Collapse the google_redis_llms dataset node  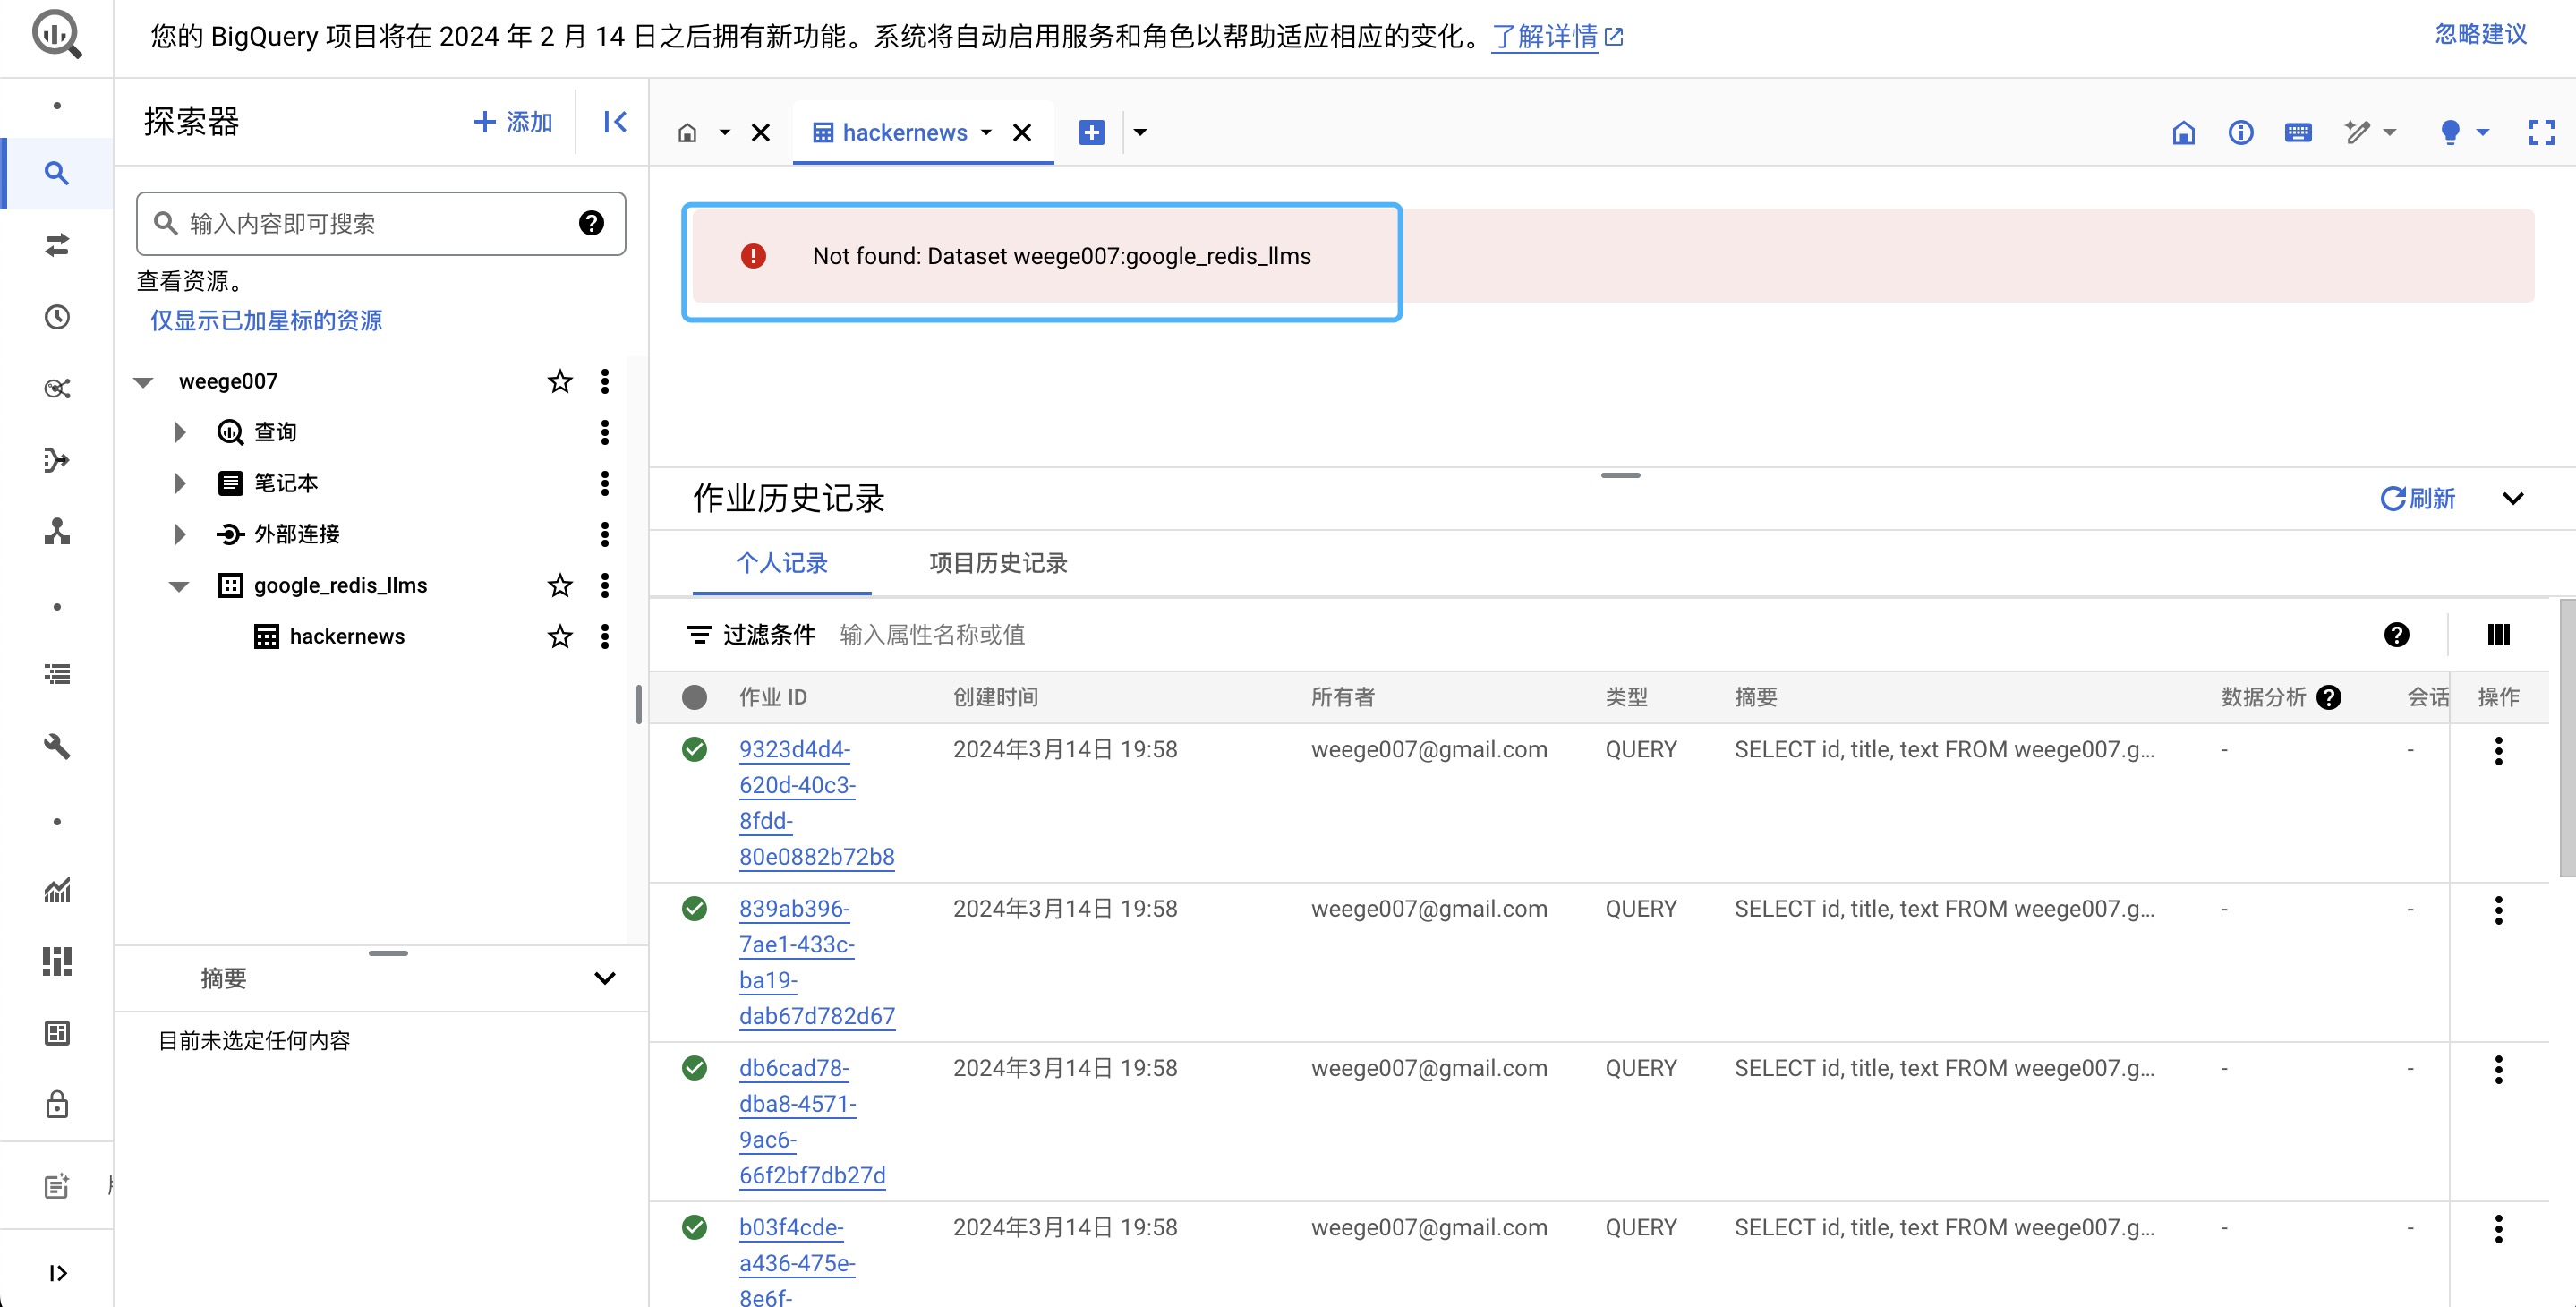[x=179, y=586]
